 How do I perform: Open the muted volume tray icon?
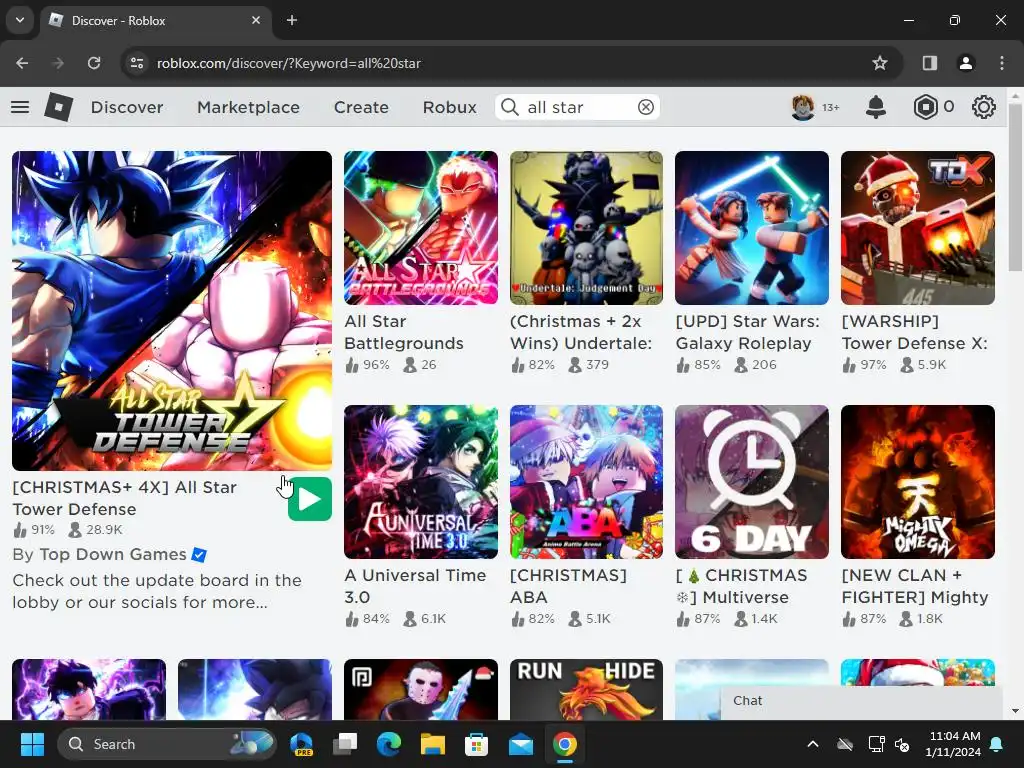903,744
